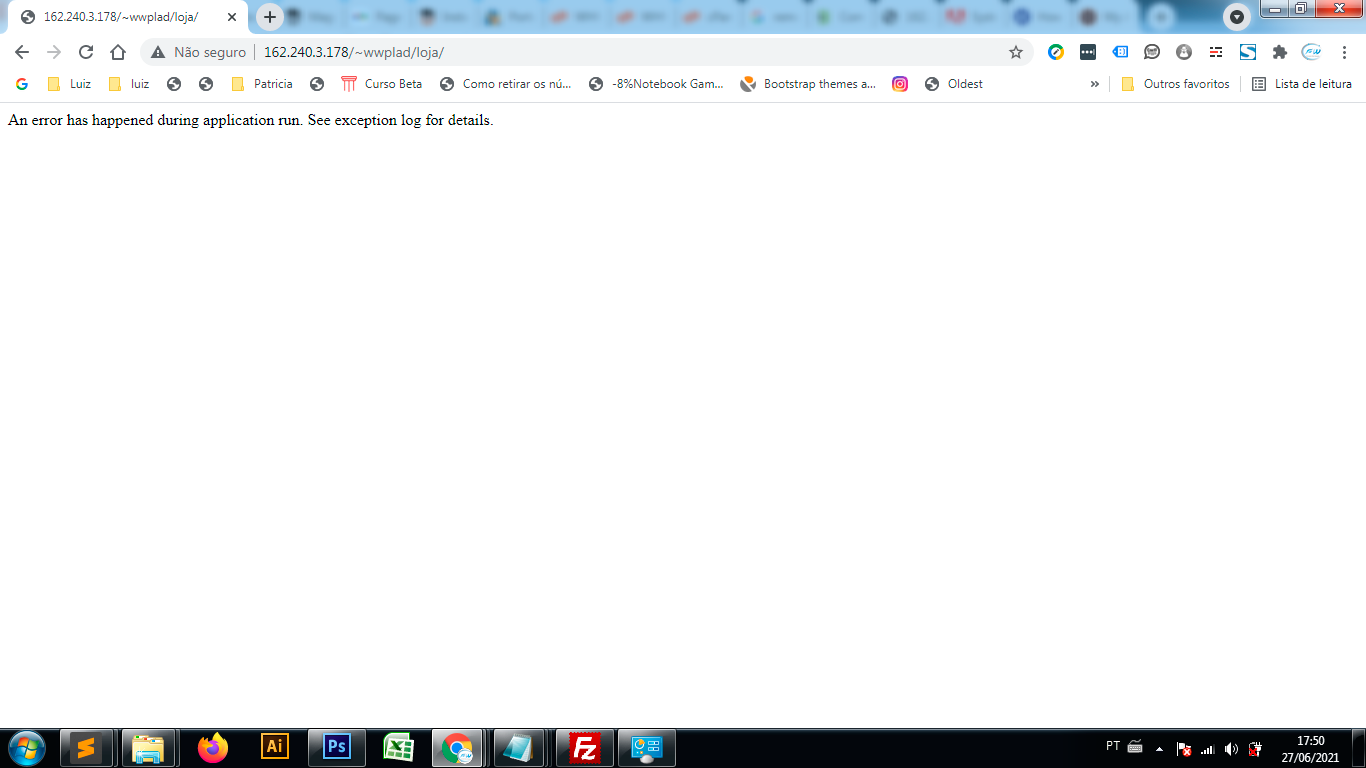
Task: Select the 162.240.3.178 loja tab
Action: 120,17
